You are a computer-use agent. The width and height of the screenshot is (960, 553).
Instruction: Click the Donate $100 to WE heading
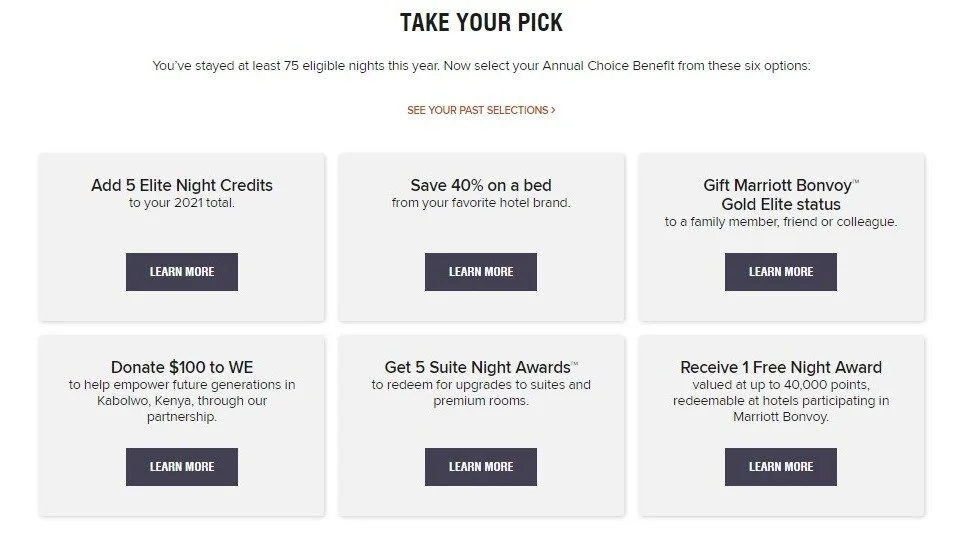(x=181, y=367)
